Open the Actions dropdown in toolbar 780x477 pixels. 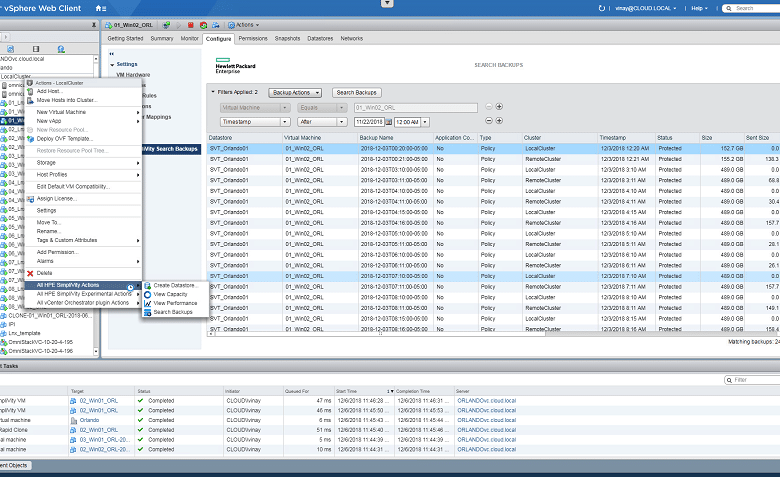pyautogui.click(x=244, y=25)
